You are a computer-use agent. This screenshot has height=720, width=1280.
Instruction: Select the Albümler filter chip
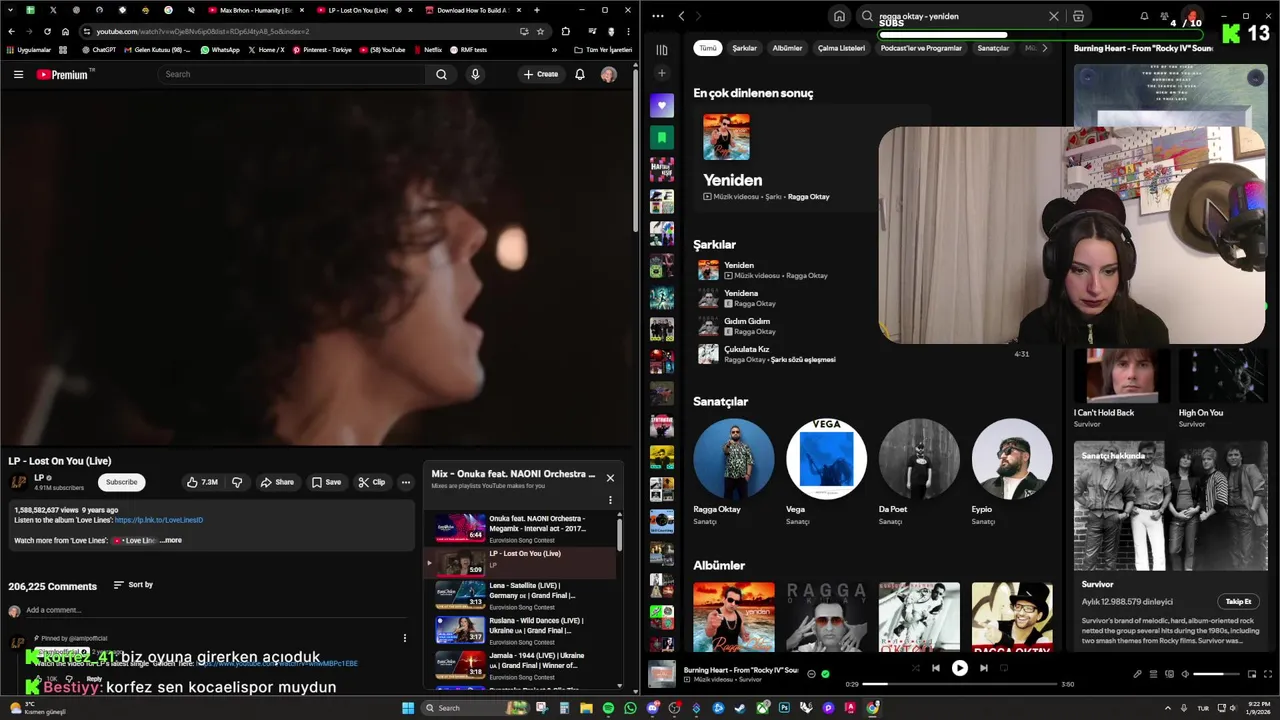point(787,48)
